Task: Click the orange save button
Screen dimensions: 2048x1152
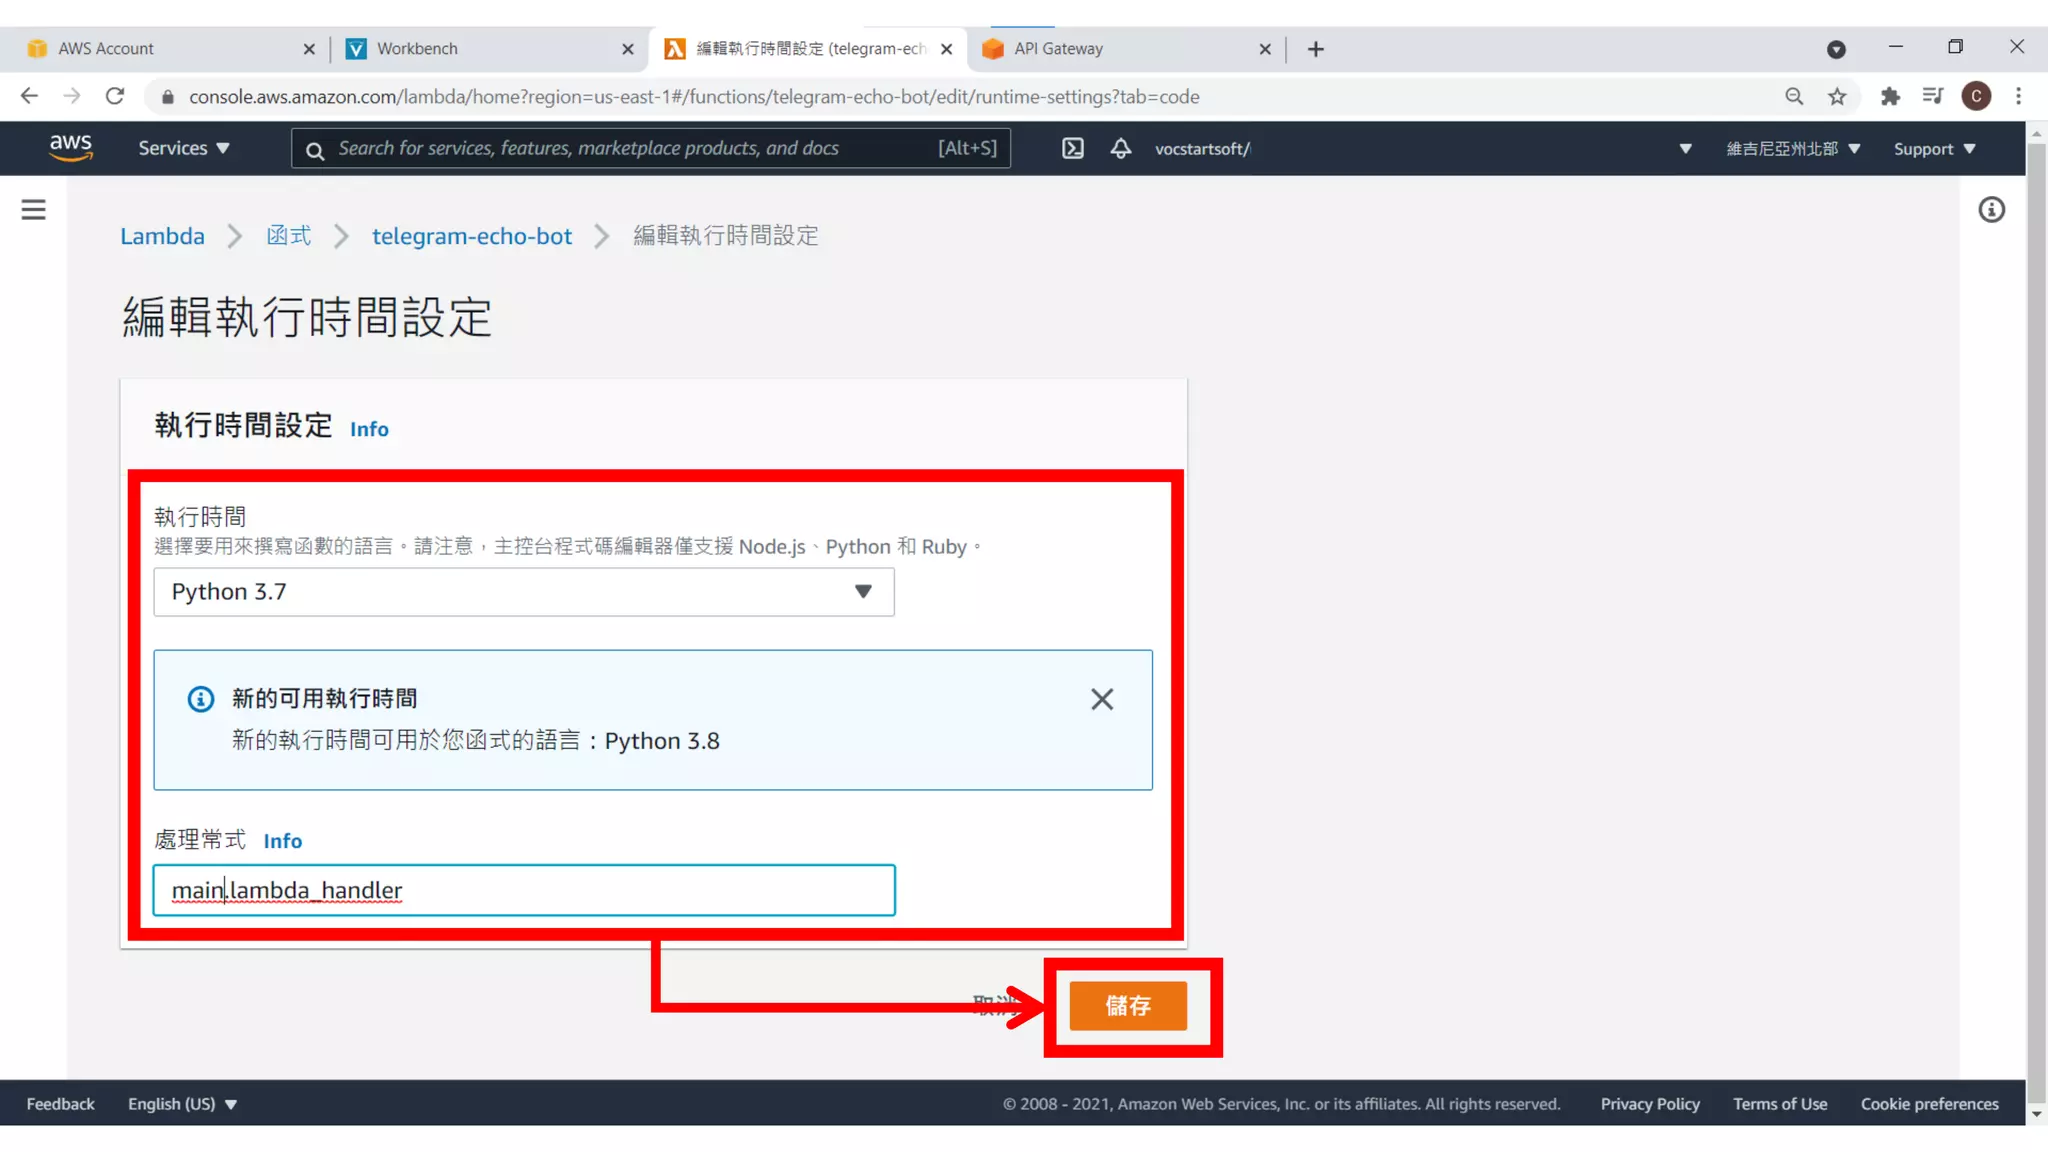Action: [x=1127, y=1006]
